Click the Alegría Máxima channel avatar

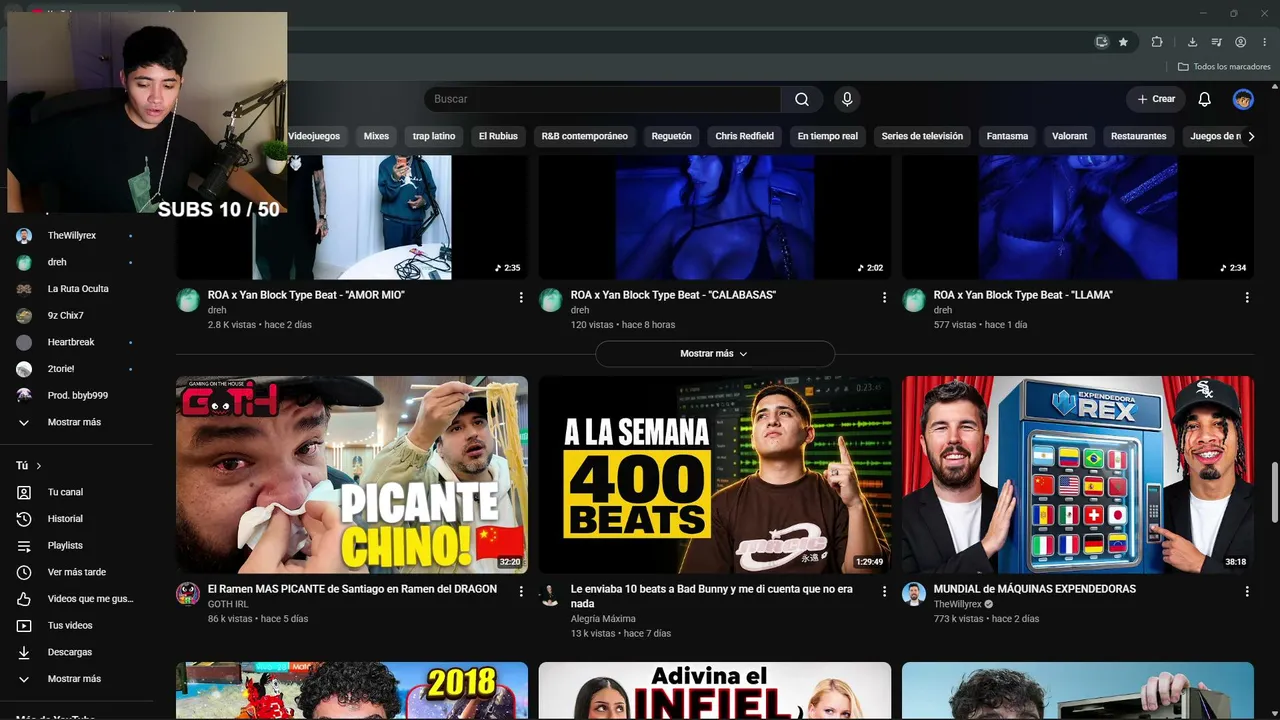pyautogui.click(x=550, y=594)
